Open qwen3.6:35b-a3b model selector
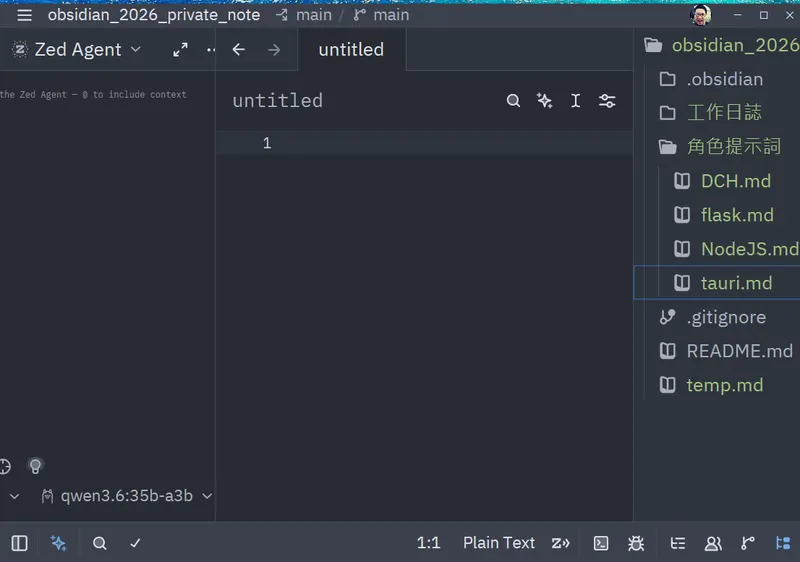The width and height of the screenshot is (800, 562). (127, 496)
